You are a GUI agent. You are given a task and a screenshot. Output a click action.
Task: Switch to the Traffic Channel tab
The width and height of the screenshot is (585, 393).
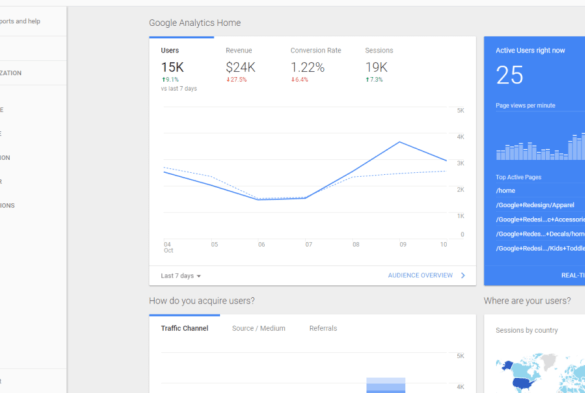(184, 328)
